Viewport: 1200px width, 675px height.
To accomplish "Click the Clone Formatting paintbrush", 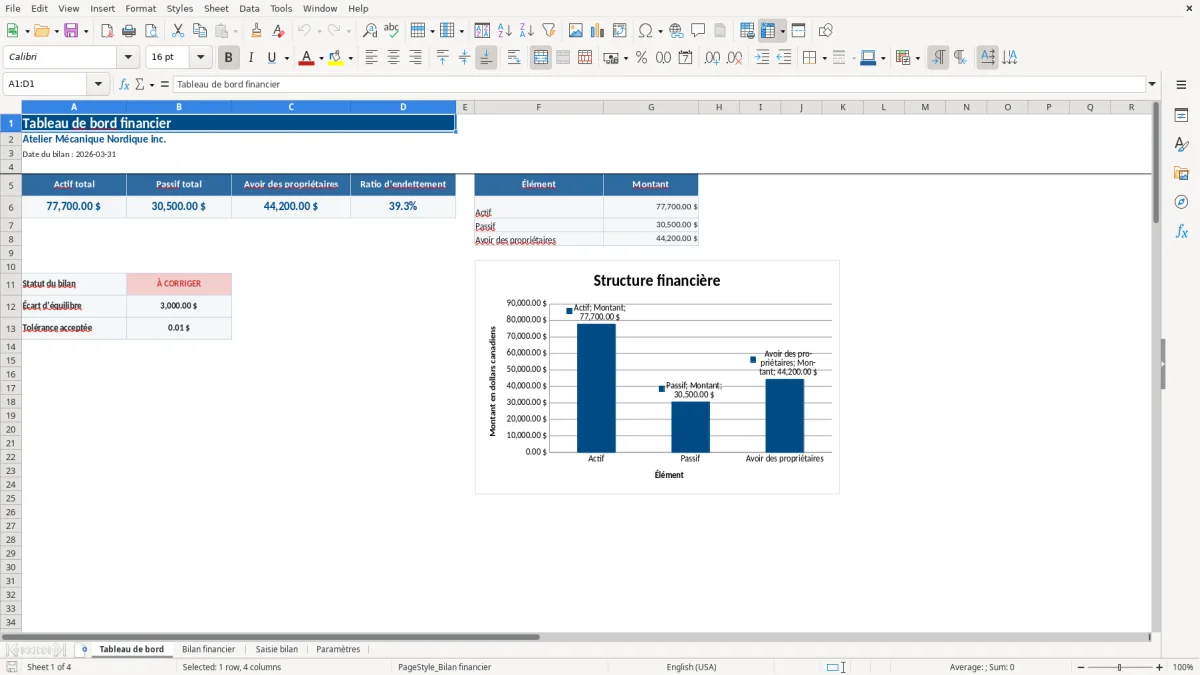I will point(257,31).
